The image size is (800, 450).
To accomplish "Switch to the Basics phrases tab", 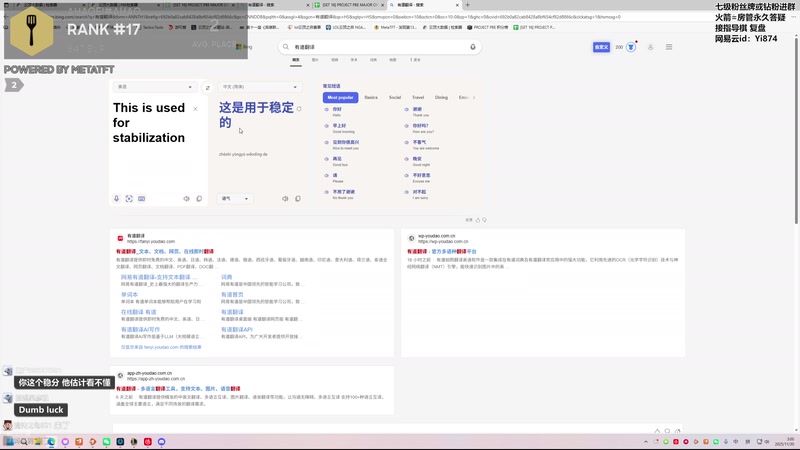I will (371, 97).
